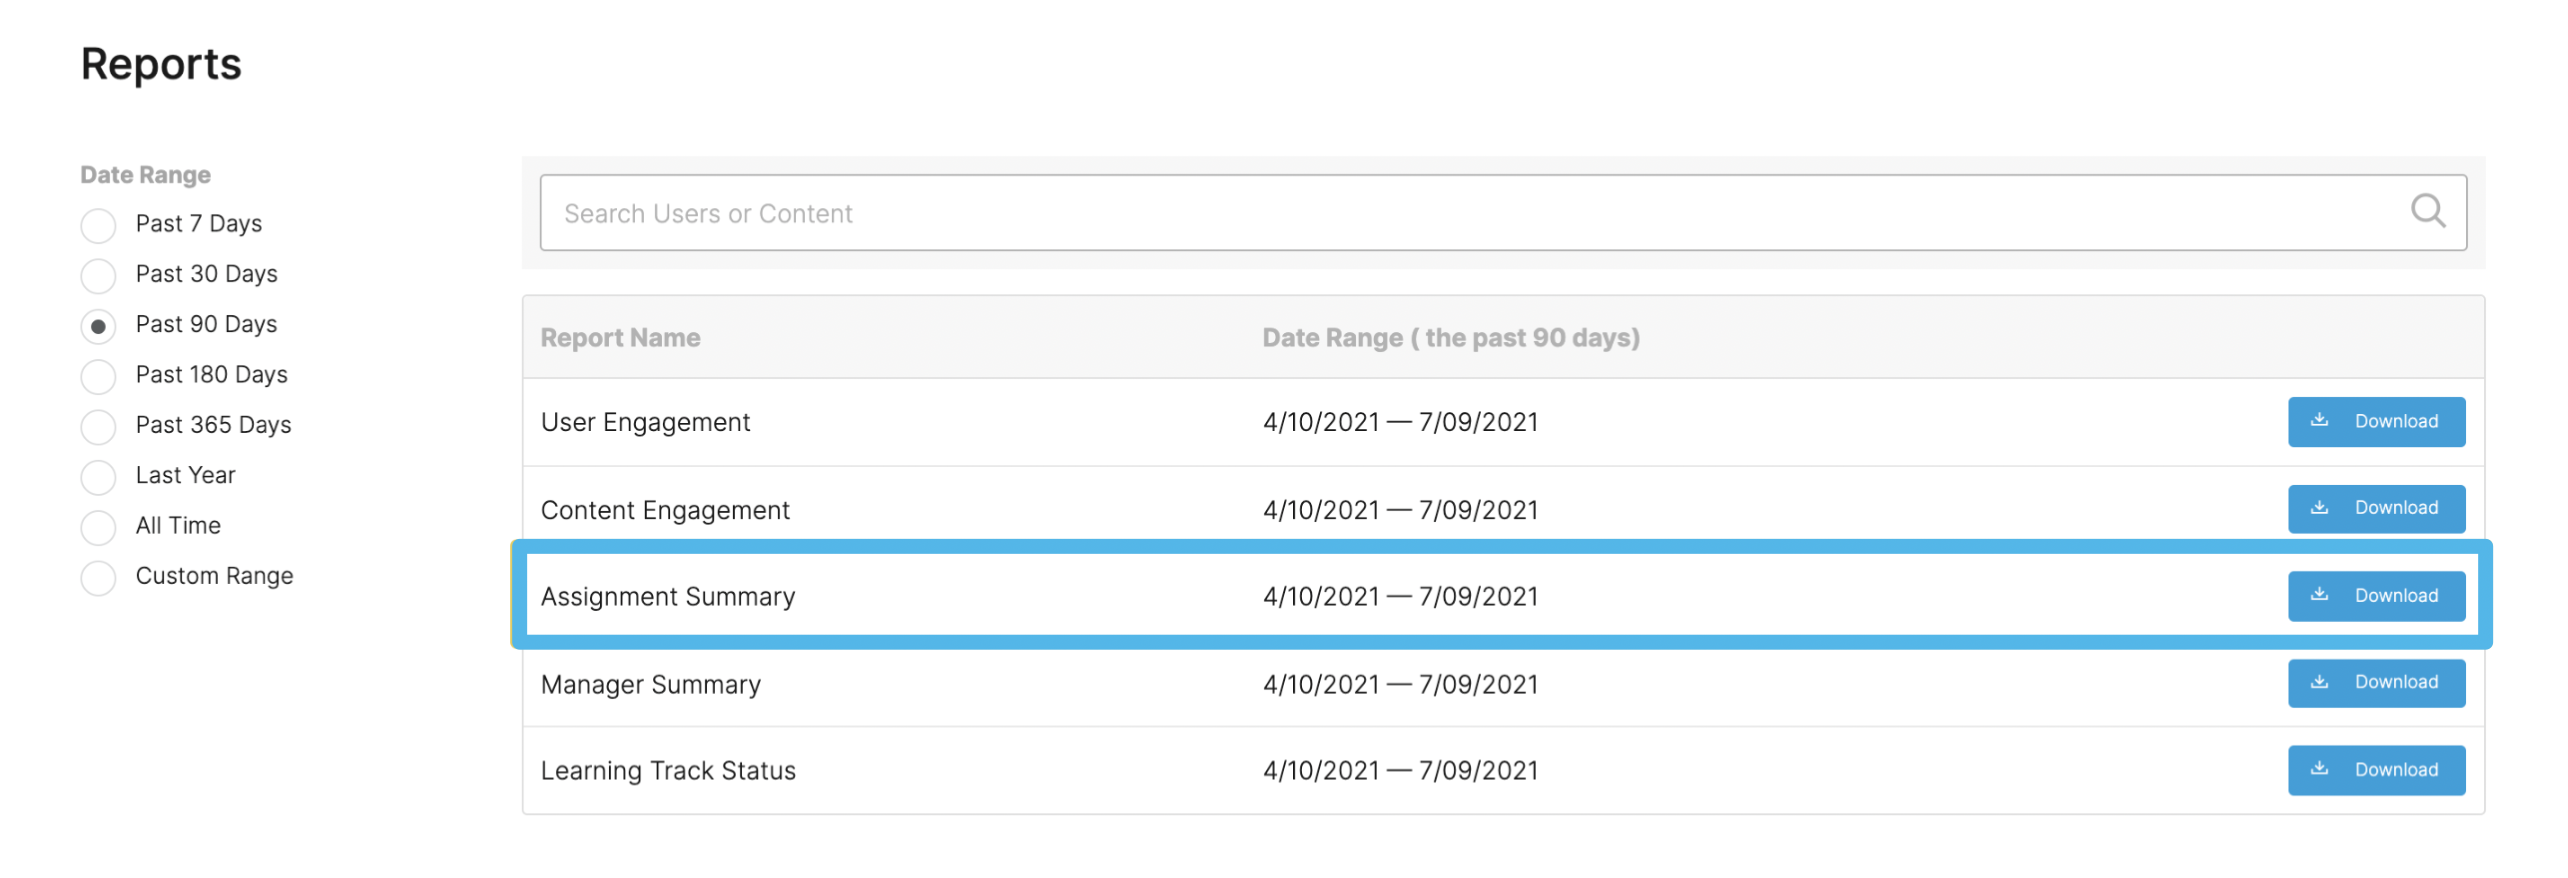
Task: Pick the Past 365 Days radio option
Action: (98, 426)
